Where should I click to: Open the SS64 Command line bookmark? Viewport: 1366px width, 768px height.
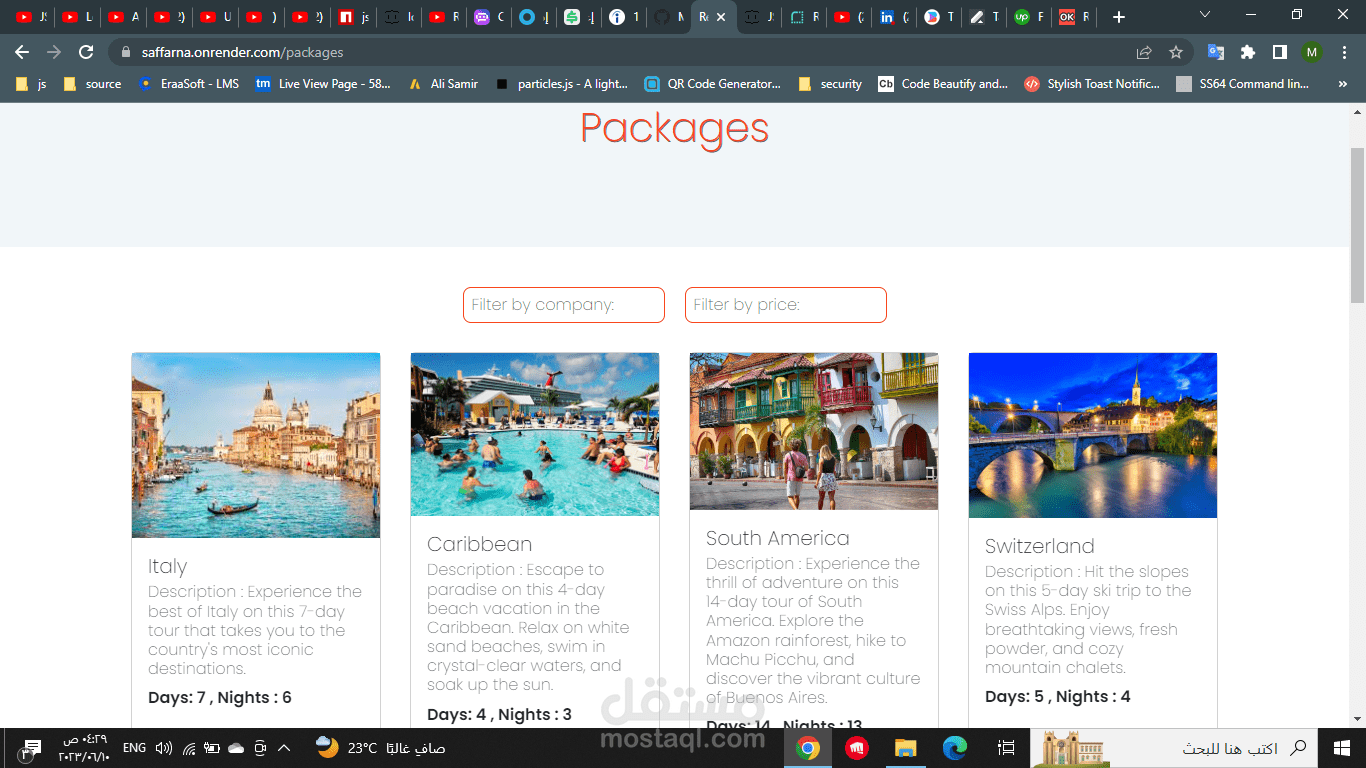click(1243, 84)
